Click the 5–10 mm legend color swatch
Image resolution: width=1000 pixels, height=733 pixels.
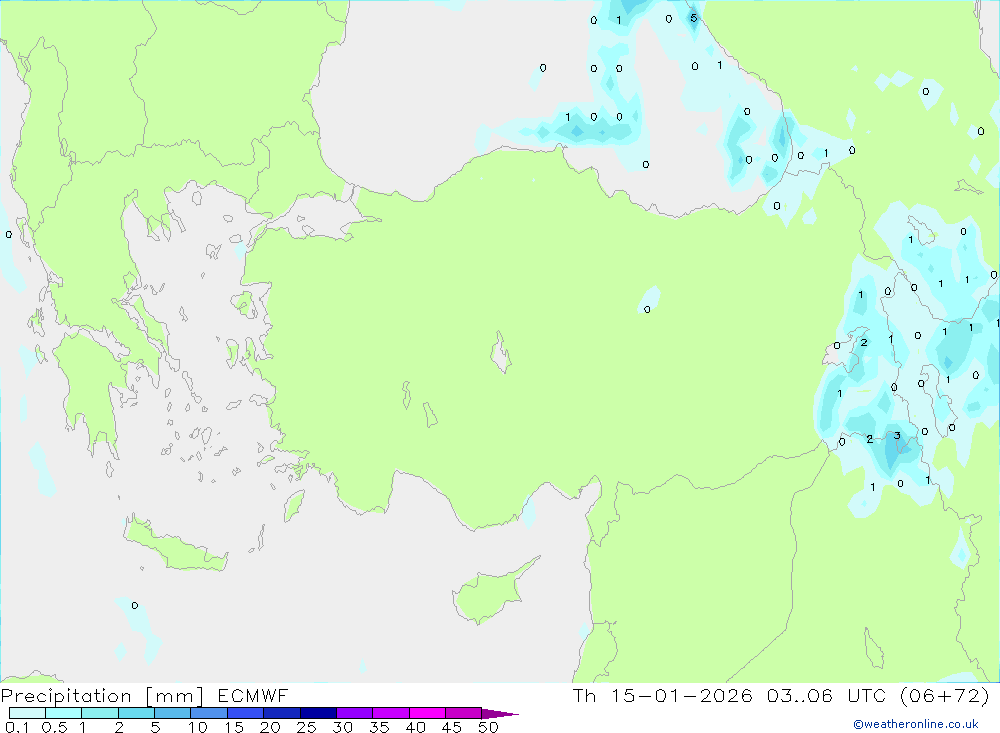coord(172,713)
